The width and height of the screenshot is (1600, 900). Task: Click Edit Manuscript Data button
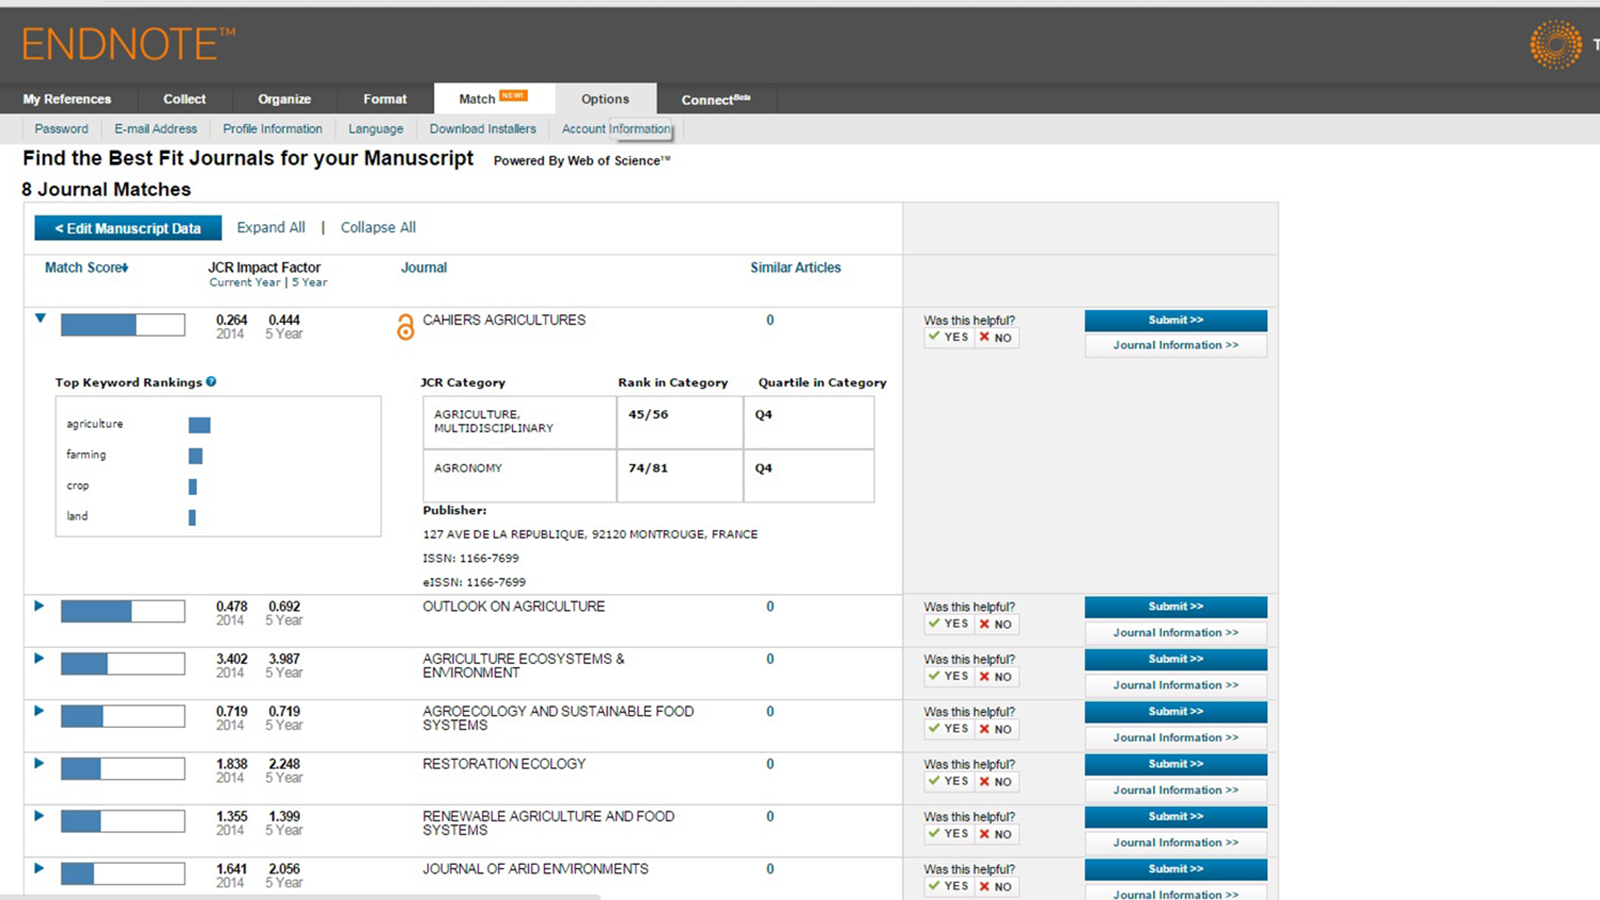point(128,228)
